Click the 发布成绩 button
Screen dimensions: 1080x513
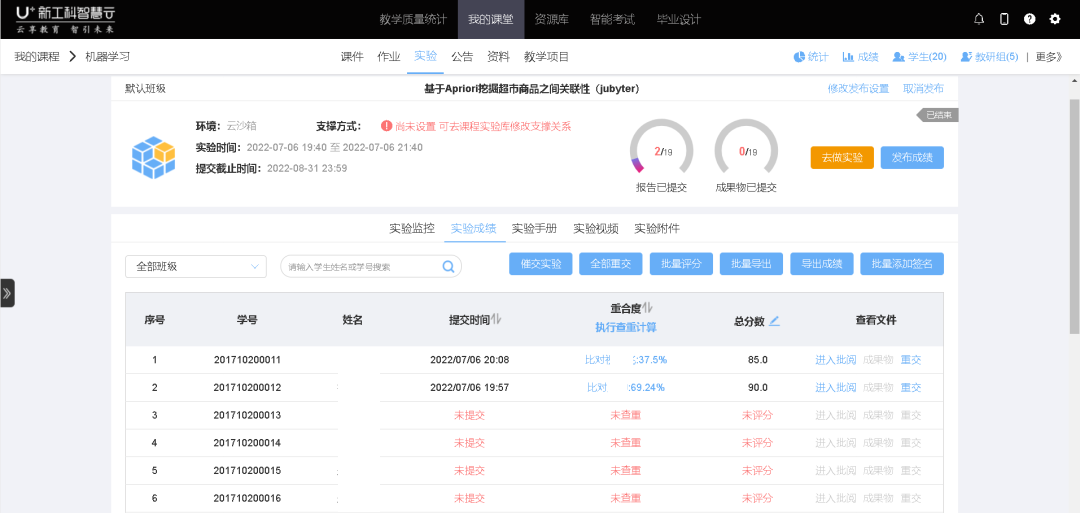tap(912, 158)
